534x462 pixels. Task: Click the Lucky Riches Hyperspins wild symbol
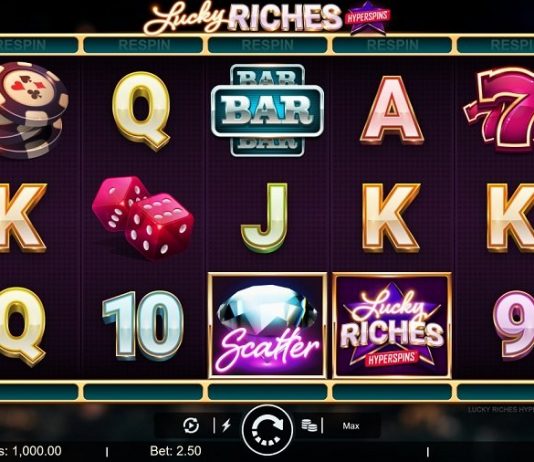pos(392,325)
